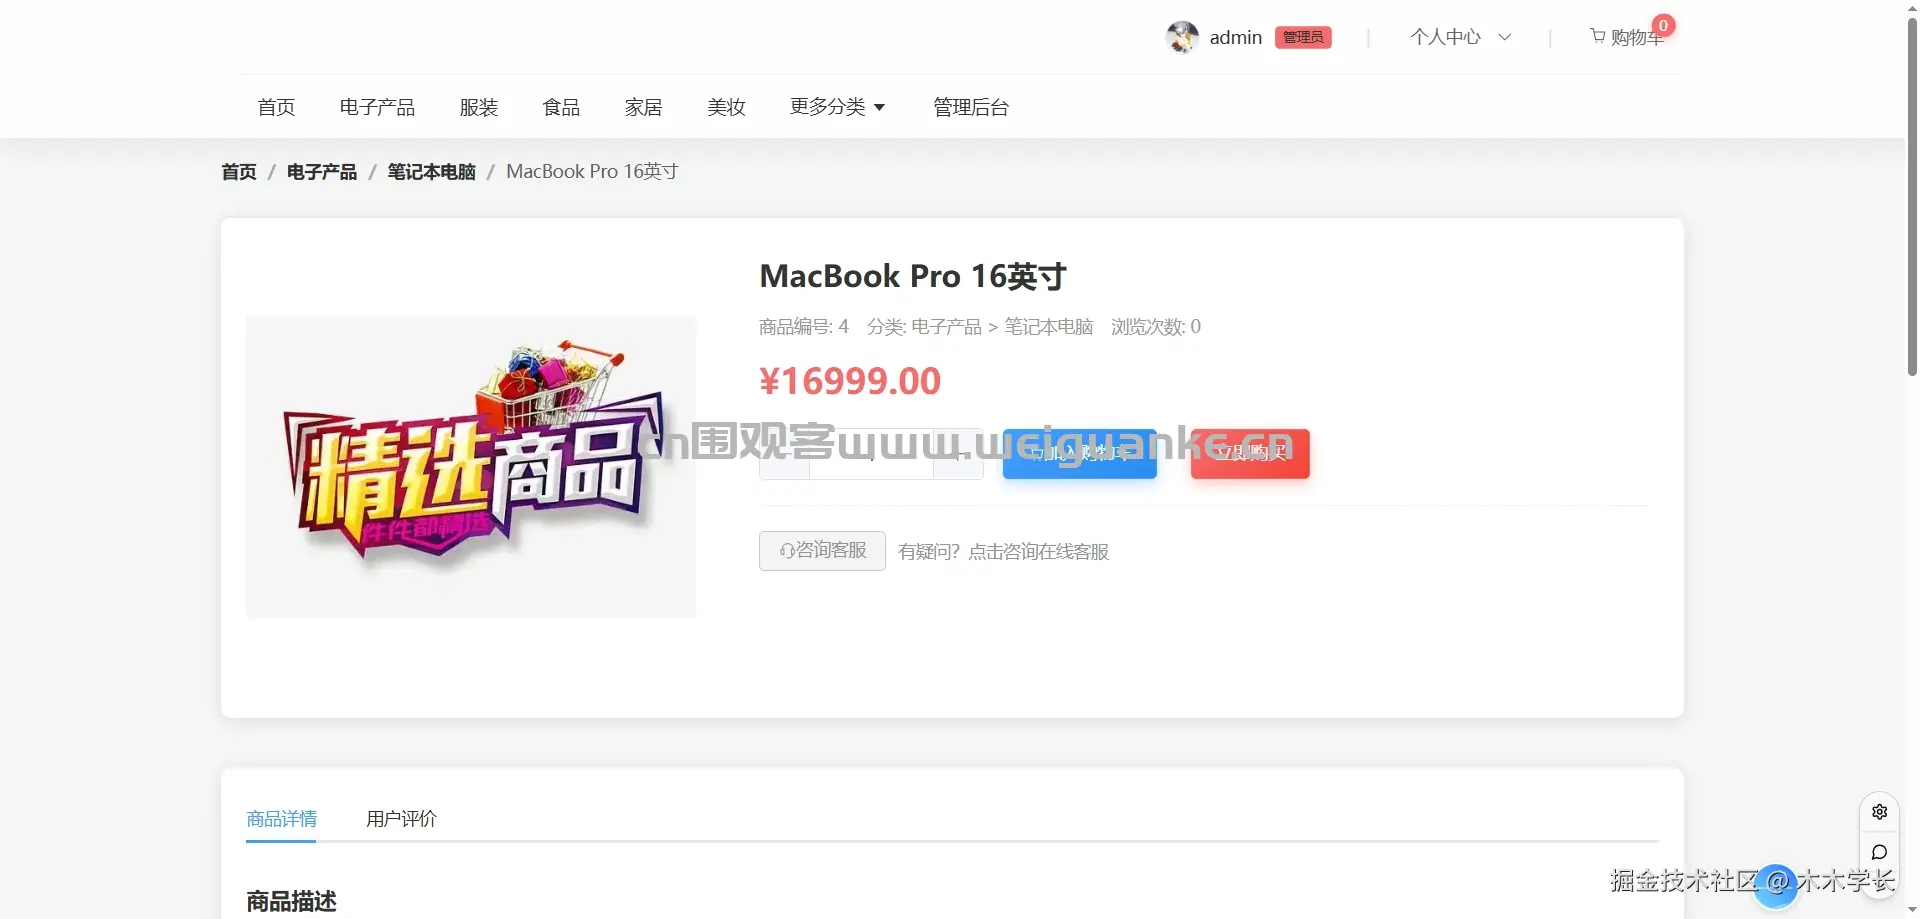Click the admin username text
Image resolution: width=1920 pixels, height=919 pixels.
click(x=1236, y=37)
